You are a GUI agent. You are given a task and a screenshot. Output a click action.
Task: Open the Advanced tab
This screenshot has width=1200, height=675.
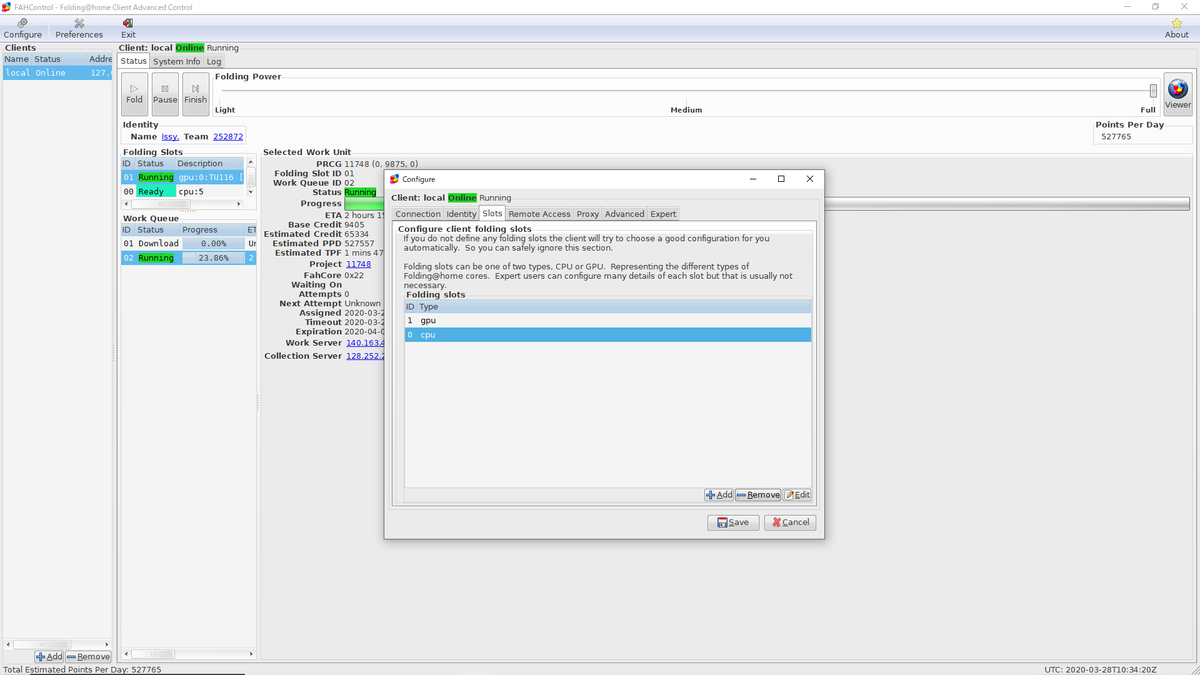click(624, 214)
